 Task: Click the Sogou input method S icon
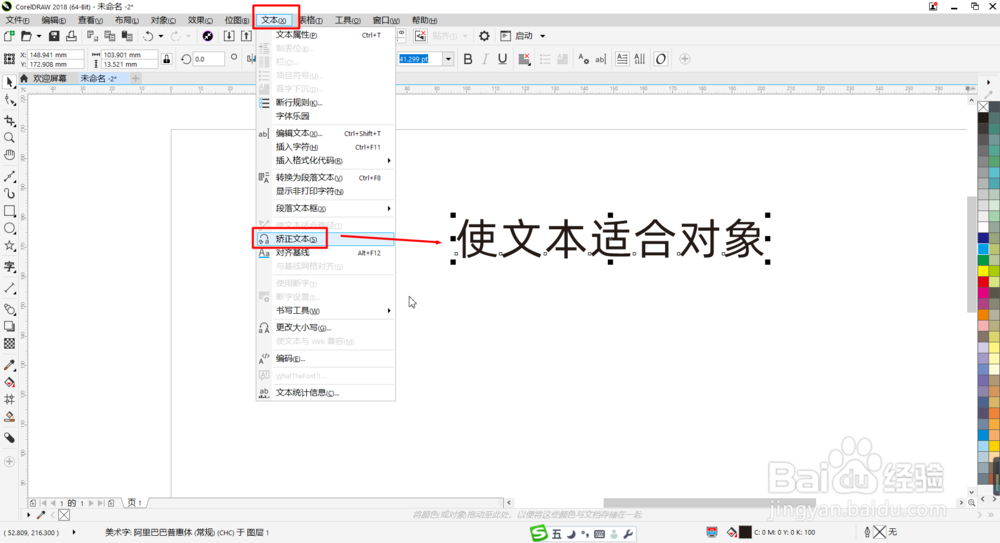(539, 533)
